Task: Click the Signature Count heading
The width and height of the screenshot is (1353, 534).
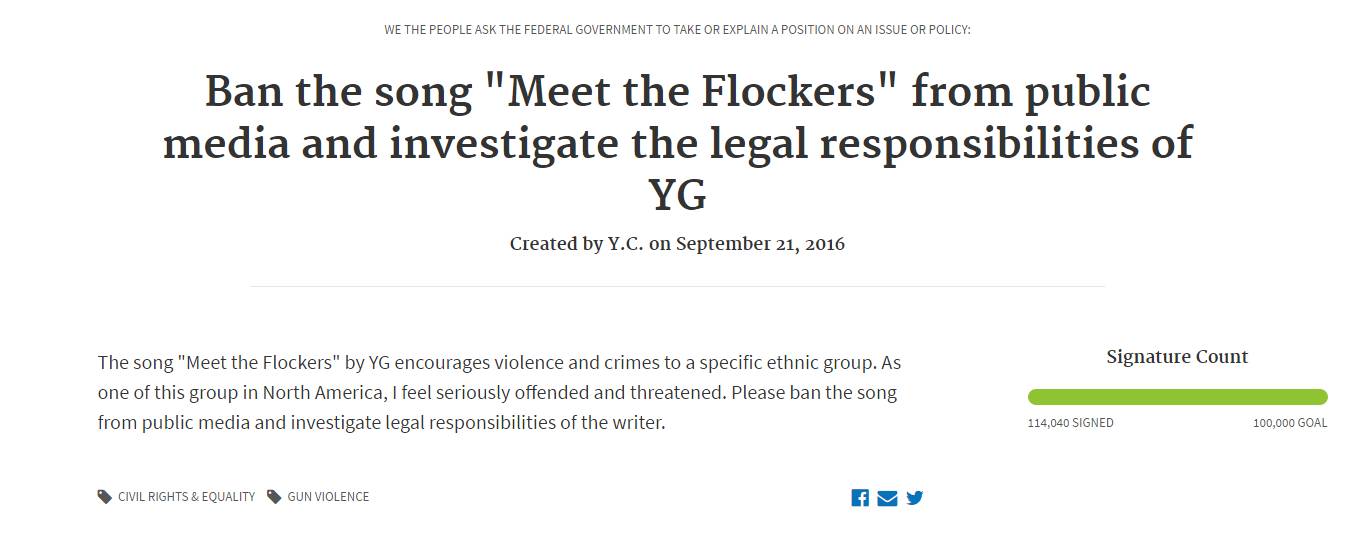Action: click(1177, 357)
